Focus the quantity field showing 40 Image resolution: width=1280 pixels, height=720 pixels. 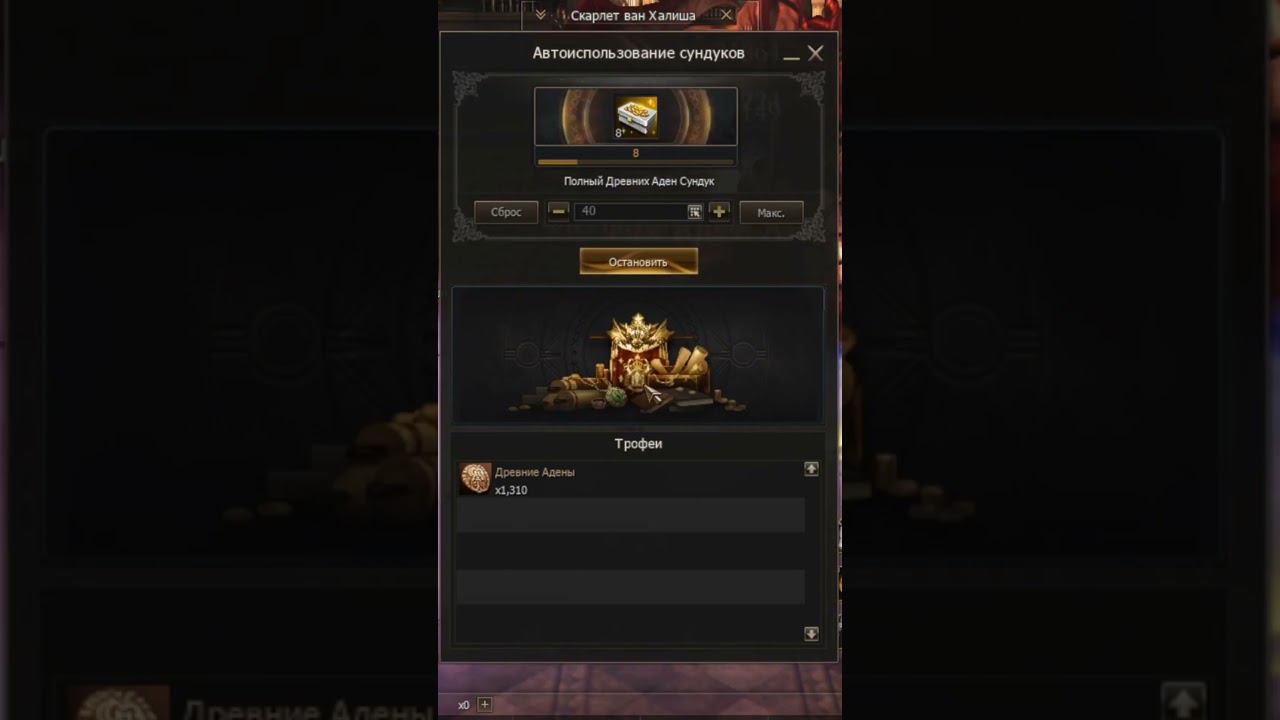tap(631, 211)
